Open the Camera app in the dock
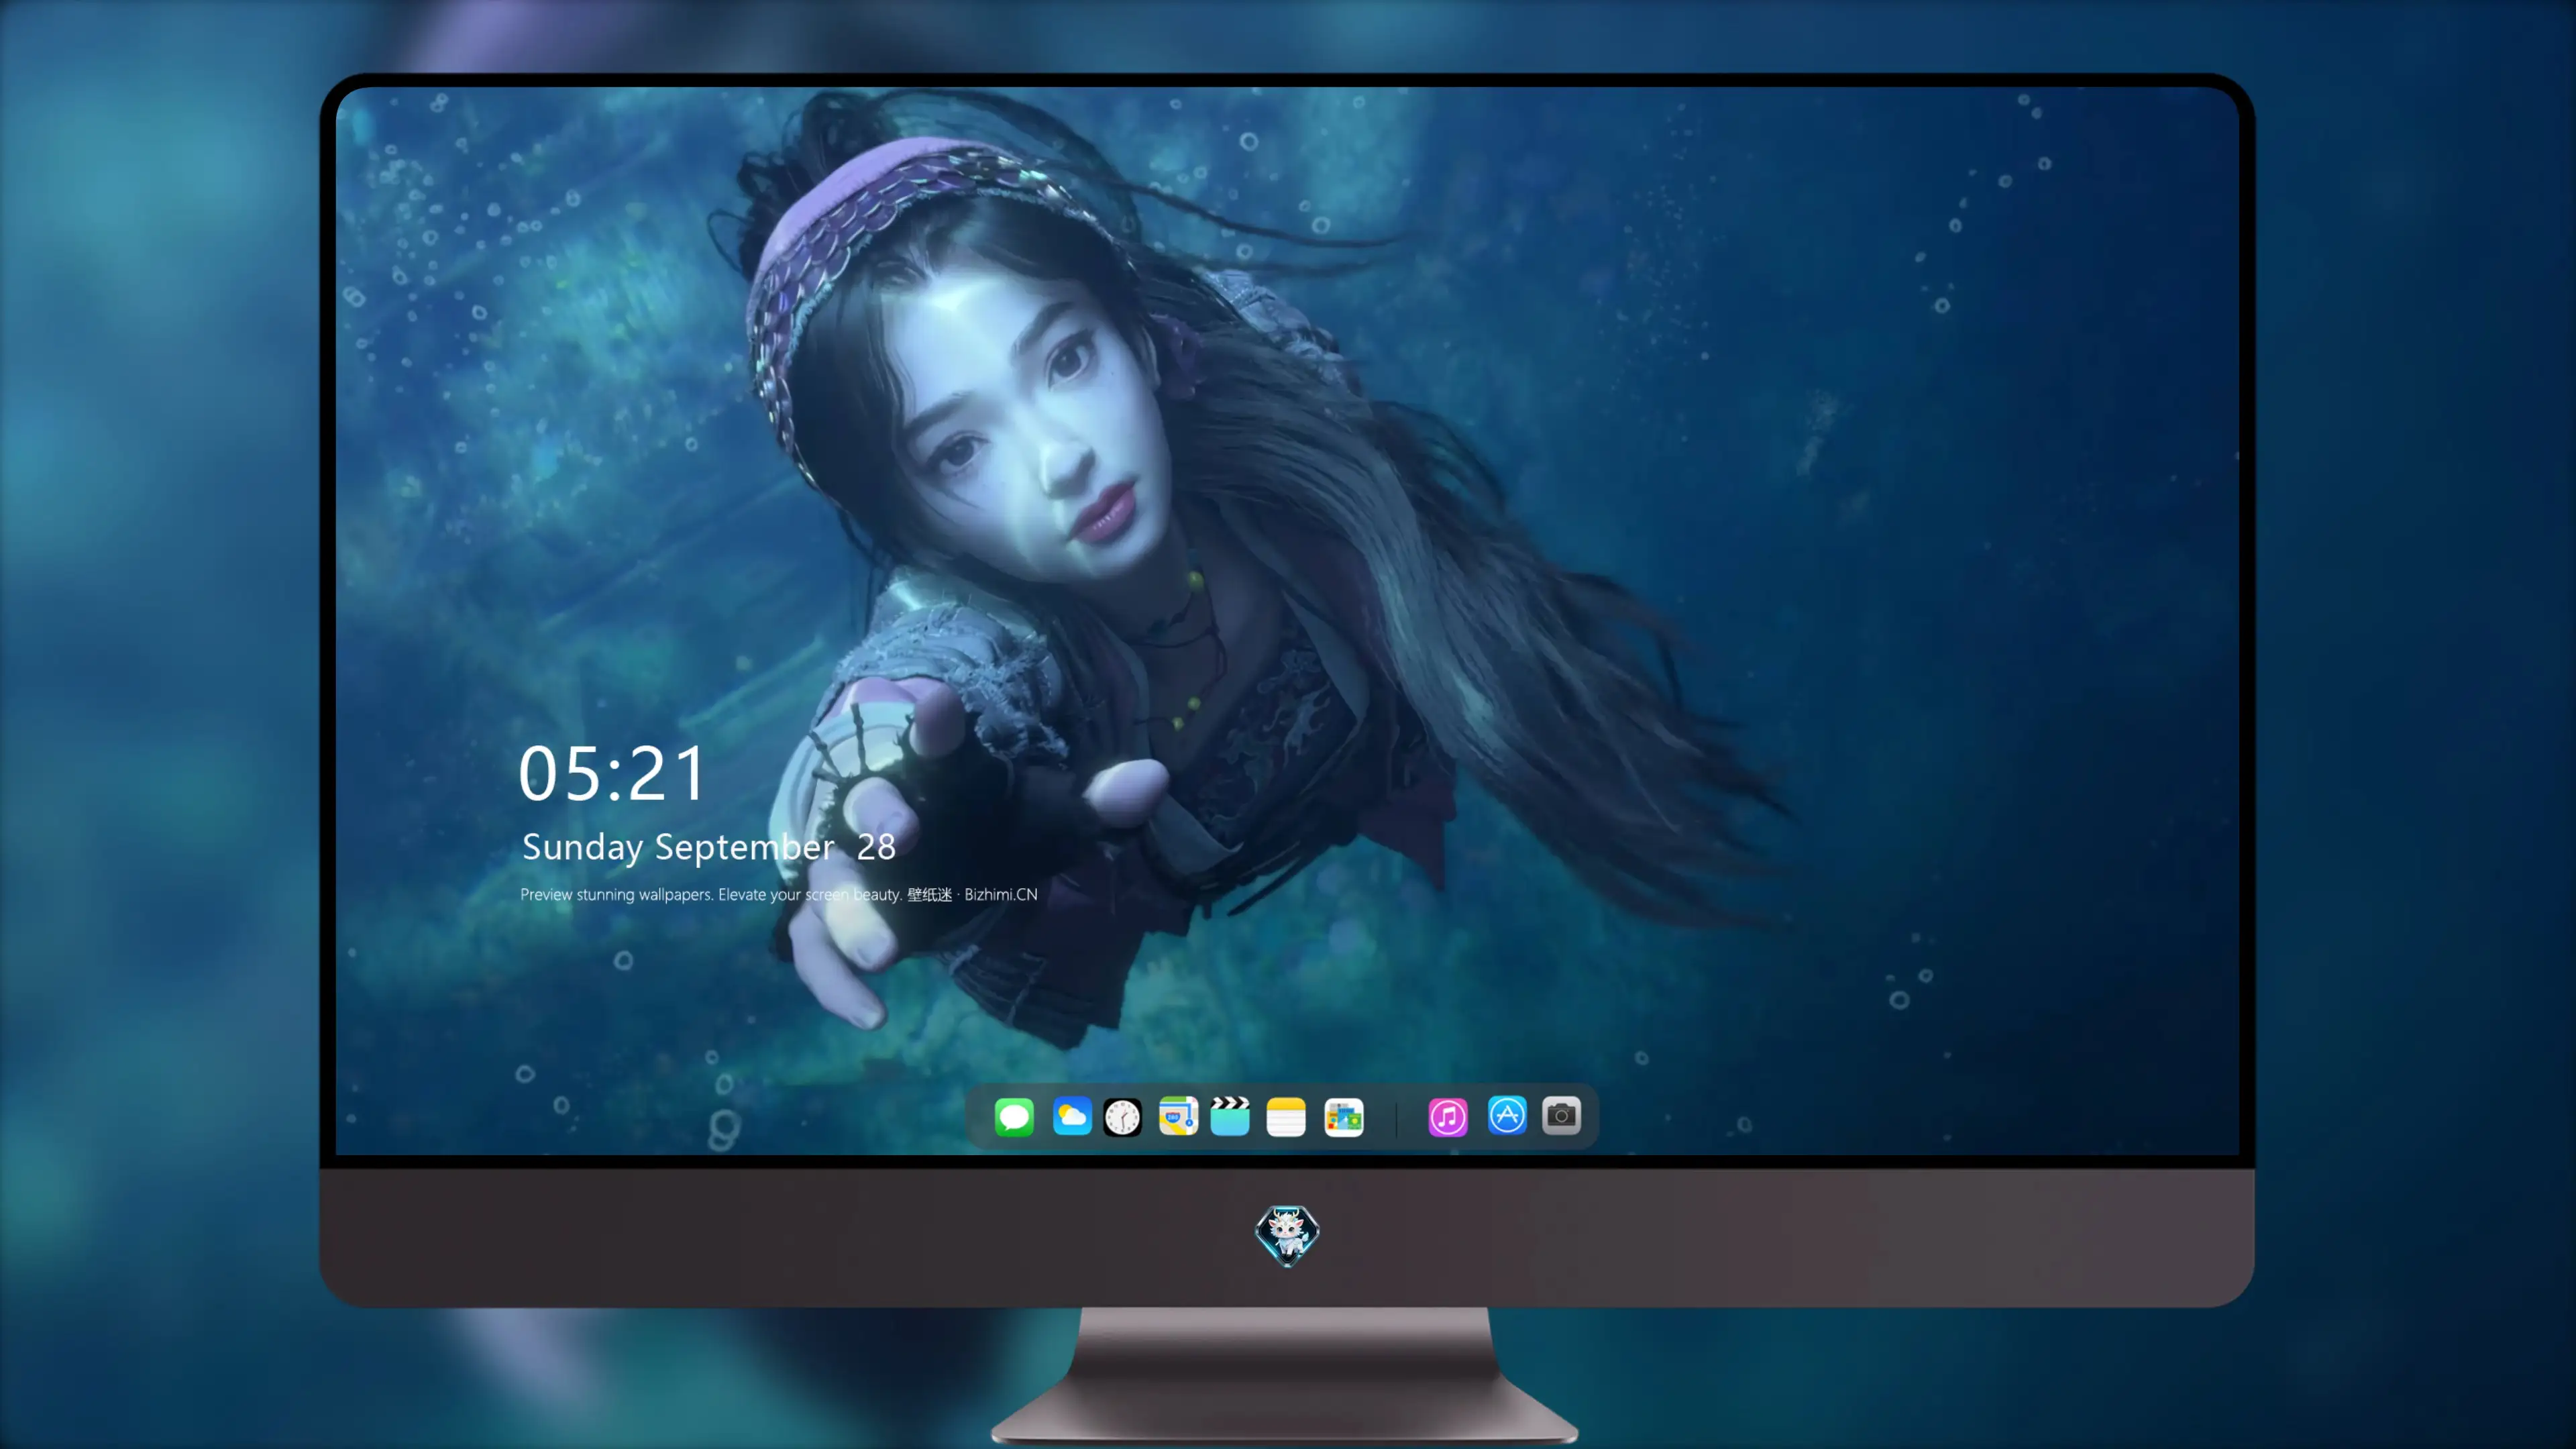Image resolution: width=2576 pixels, height=1449 pixels. click(x=1561, y=1115)
